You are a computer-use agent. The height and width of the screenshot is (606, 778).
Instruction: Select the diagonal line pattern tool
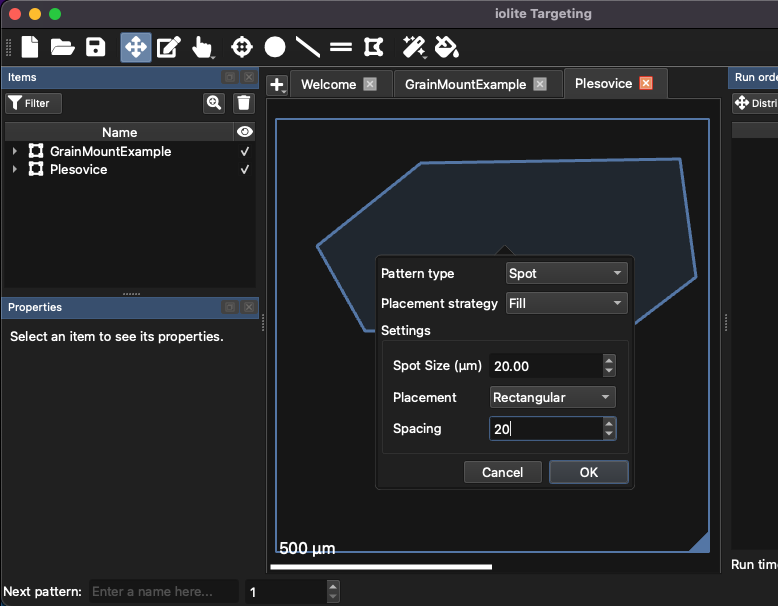[x=308, y=48]
